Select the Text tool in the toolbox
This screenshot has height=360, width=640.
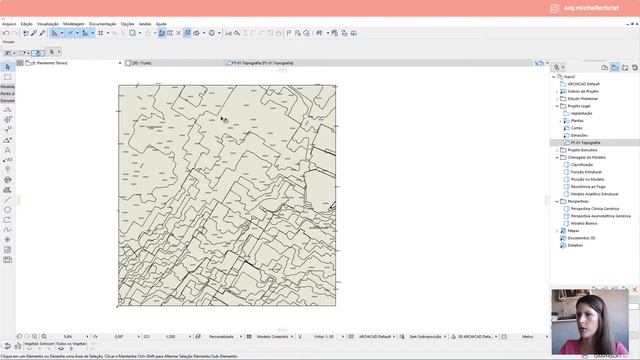pos(7,150)
